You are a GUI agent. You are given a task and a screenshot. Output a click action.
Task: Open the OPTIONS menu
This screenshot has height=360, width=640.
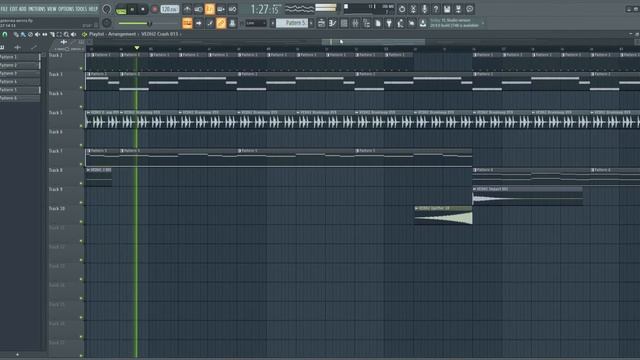[x=66, y=9]
